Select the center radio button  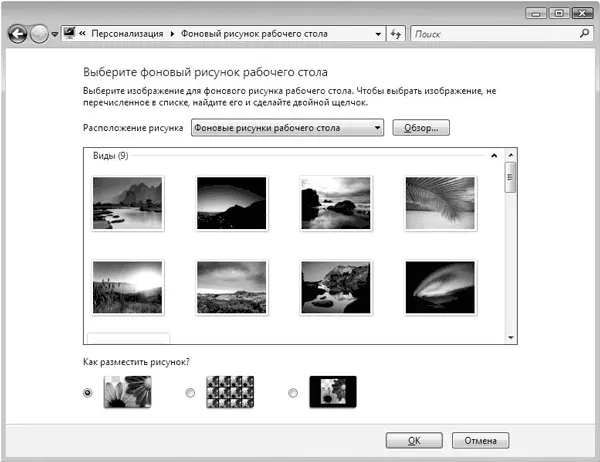point(293,393)
